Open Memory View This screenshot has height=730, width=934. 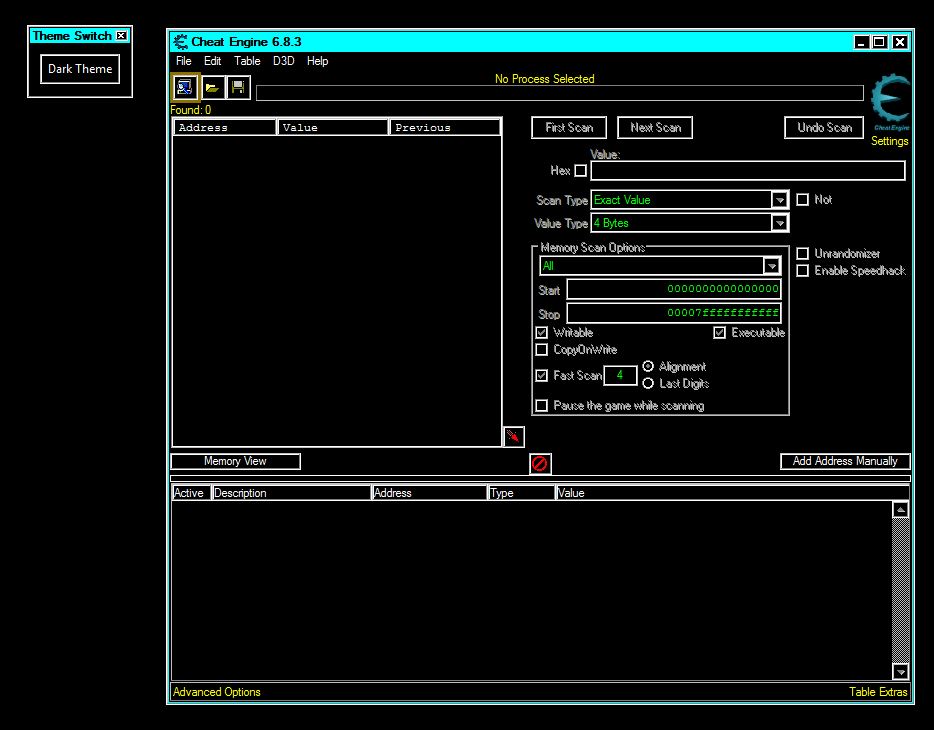pos(235,461)
